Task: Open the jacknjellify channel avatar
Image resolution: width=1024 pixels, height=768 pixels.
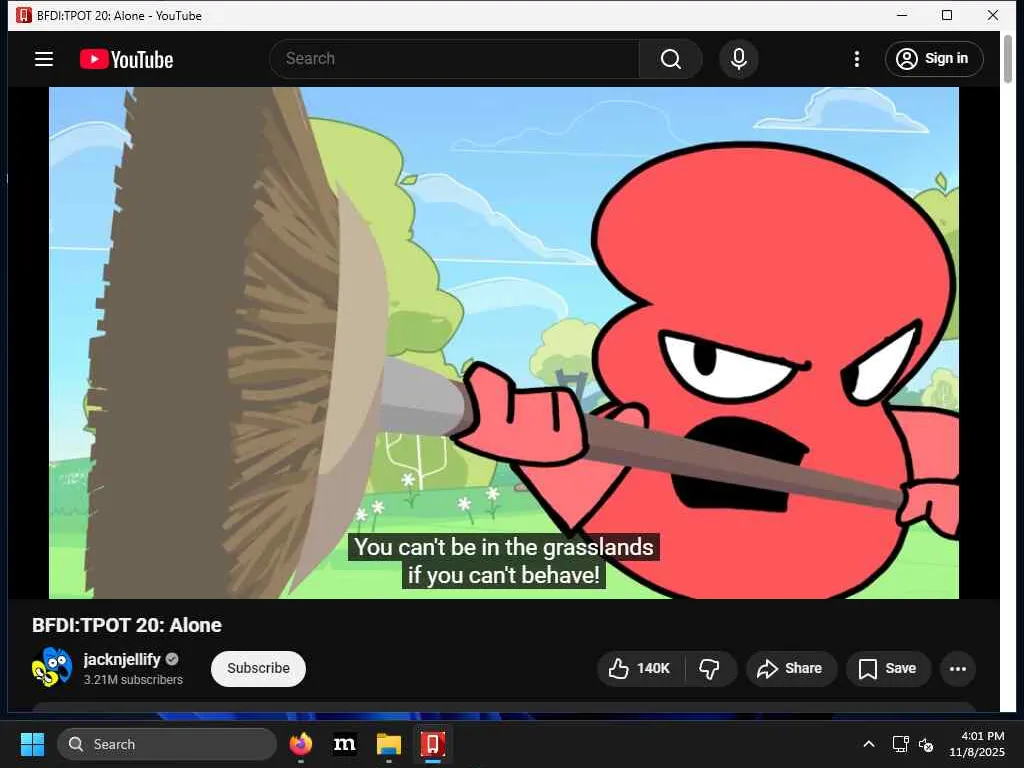Action: 52,667
